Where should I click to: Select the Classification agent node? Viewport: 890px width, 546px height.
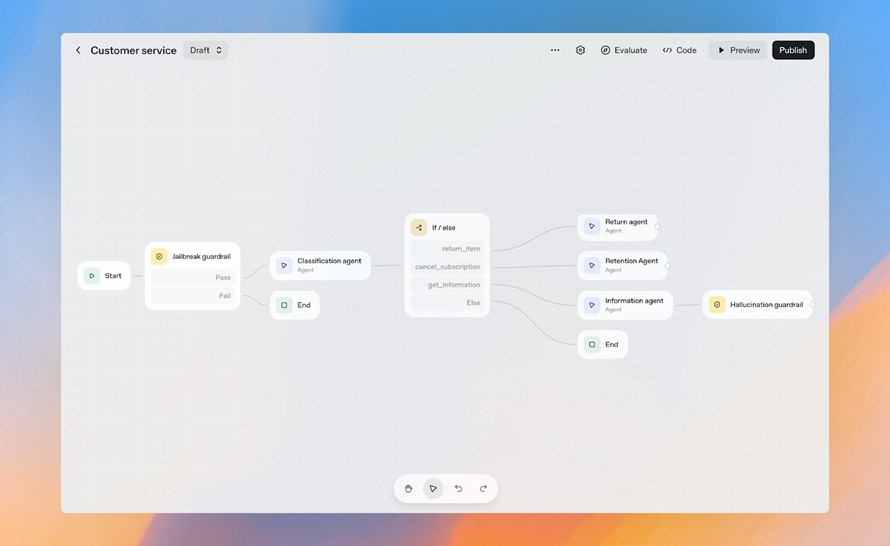(320, 265)
